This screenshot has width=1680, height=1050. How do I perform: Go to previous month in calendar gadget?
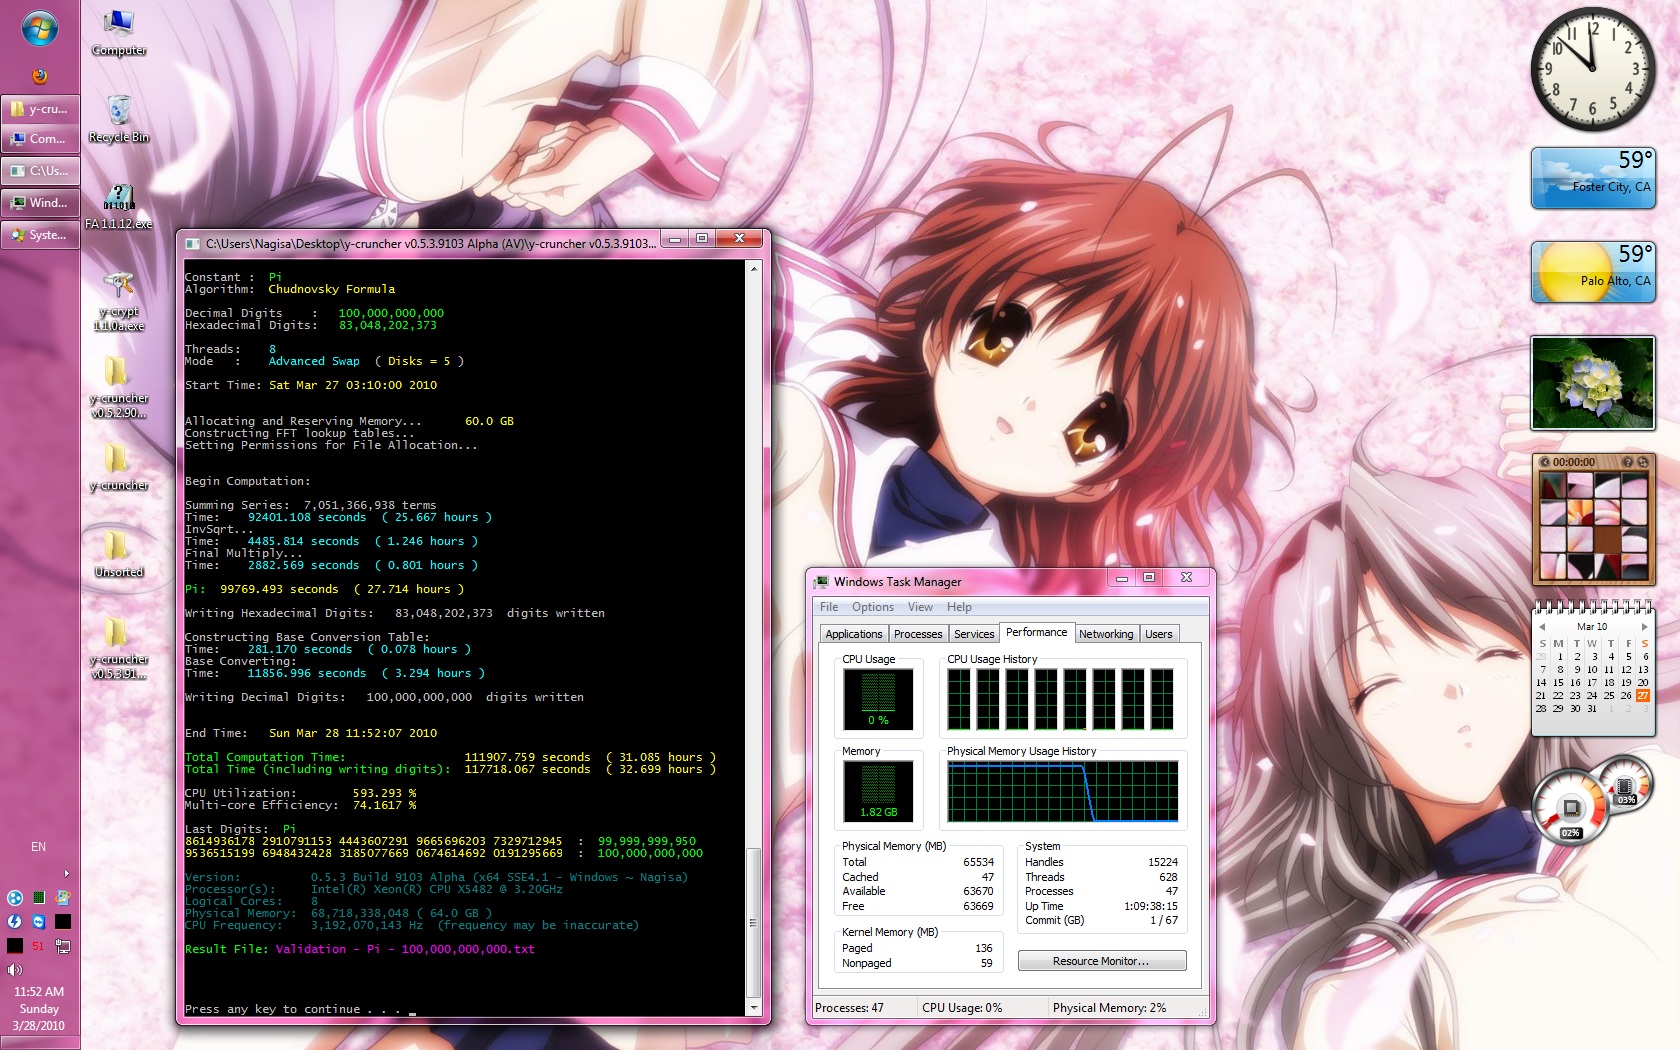[1542, 627]
